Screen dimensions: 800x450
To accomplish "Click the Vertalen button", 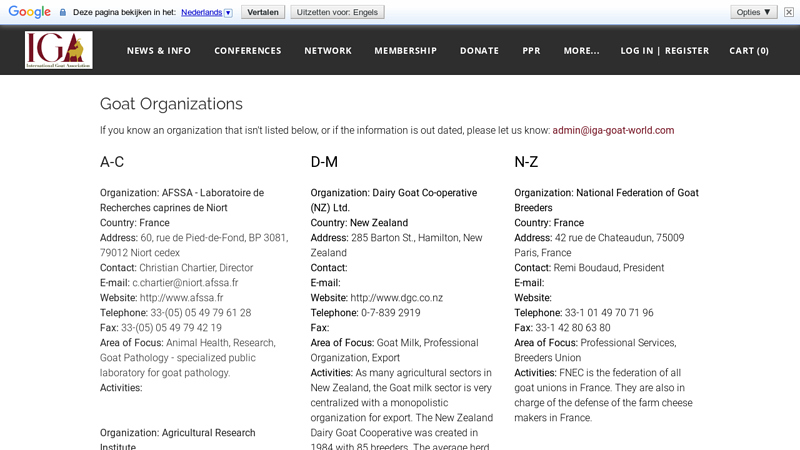I will tap(263, 12).
